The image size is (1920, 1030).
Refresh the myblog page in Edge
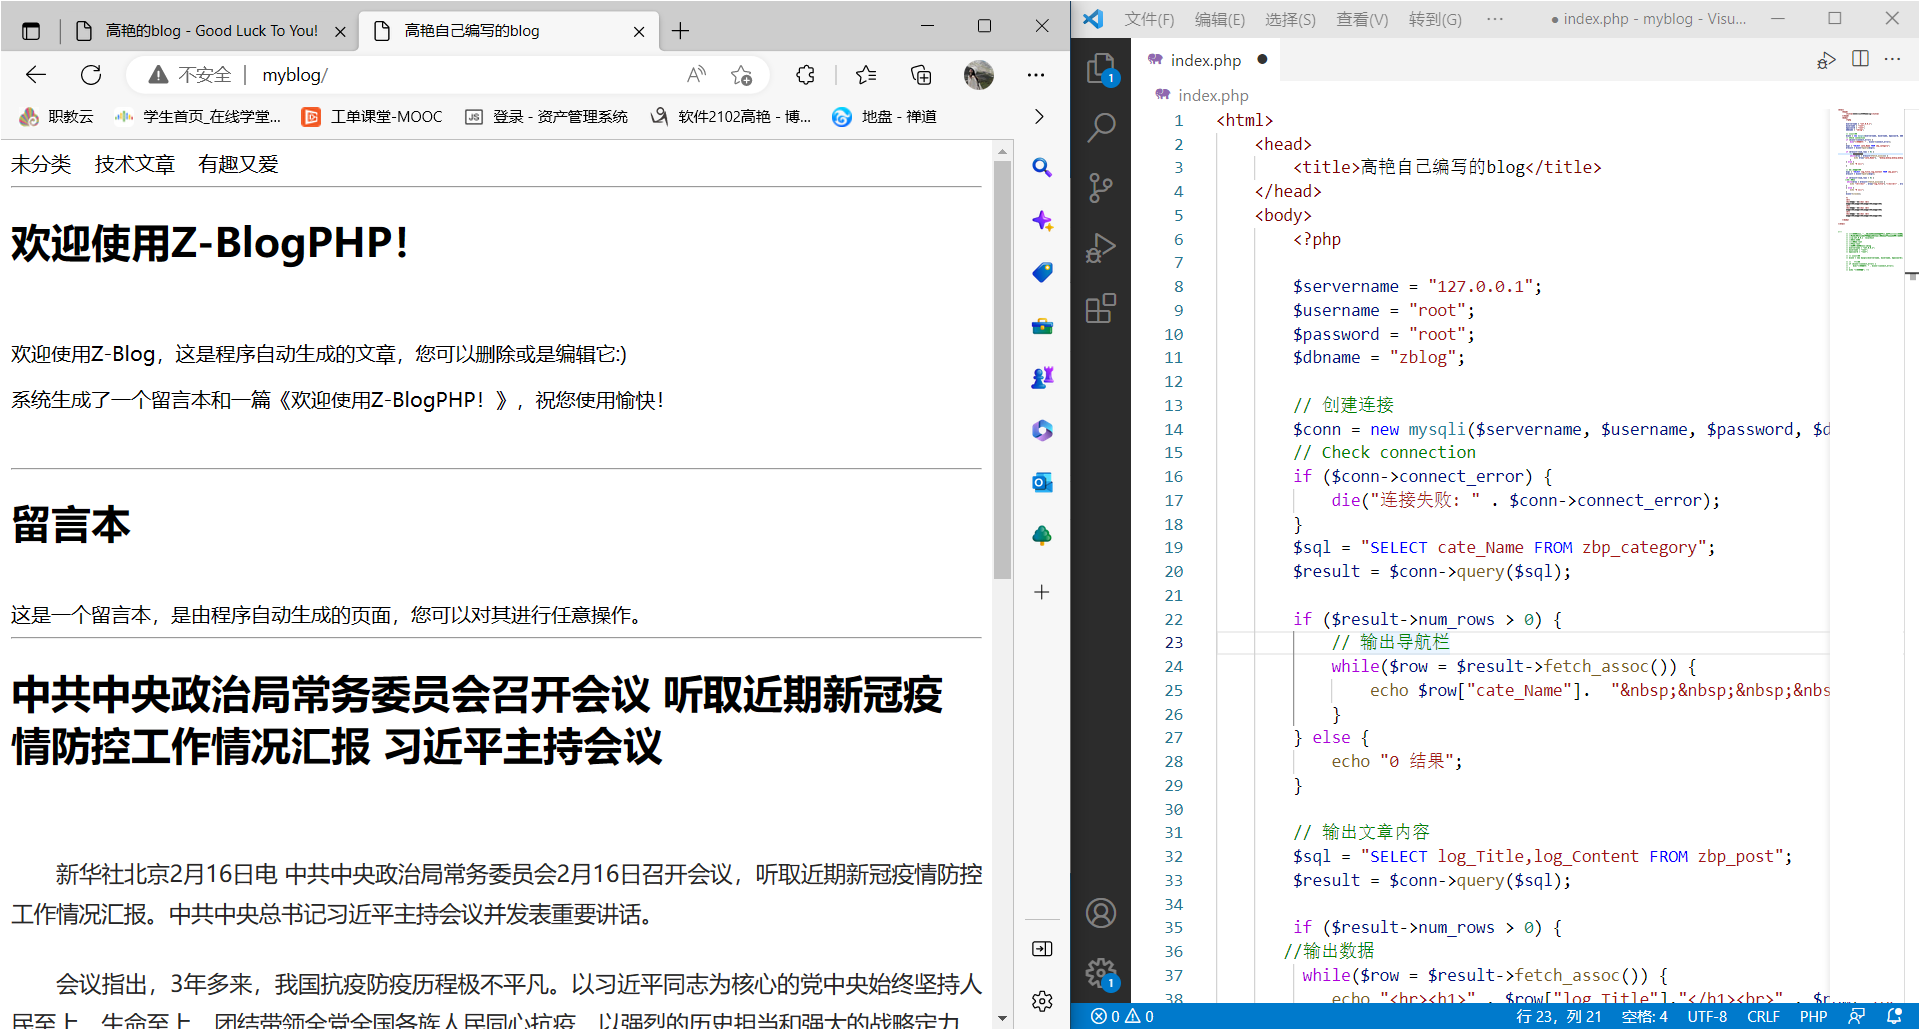[x=91, y=75]
